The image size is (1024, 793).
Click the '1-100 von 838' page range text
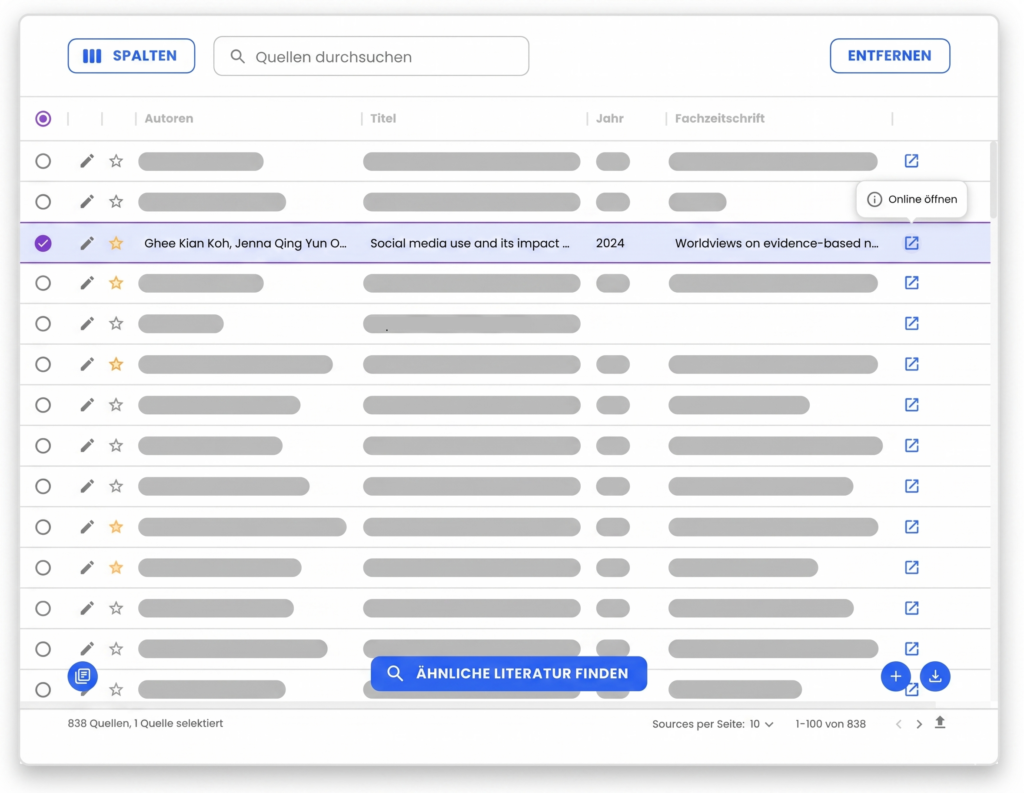click(x=830, y=724)
